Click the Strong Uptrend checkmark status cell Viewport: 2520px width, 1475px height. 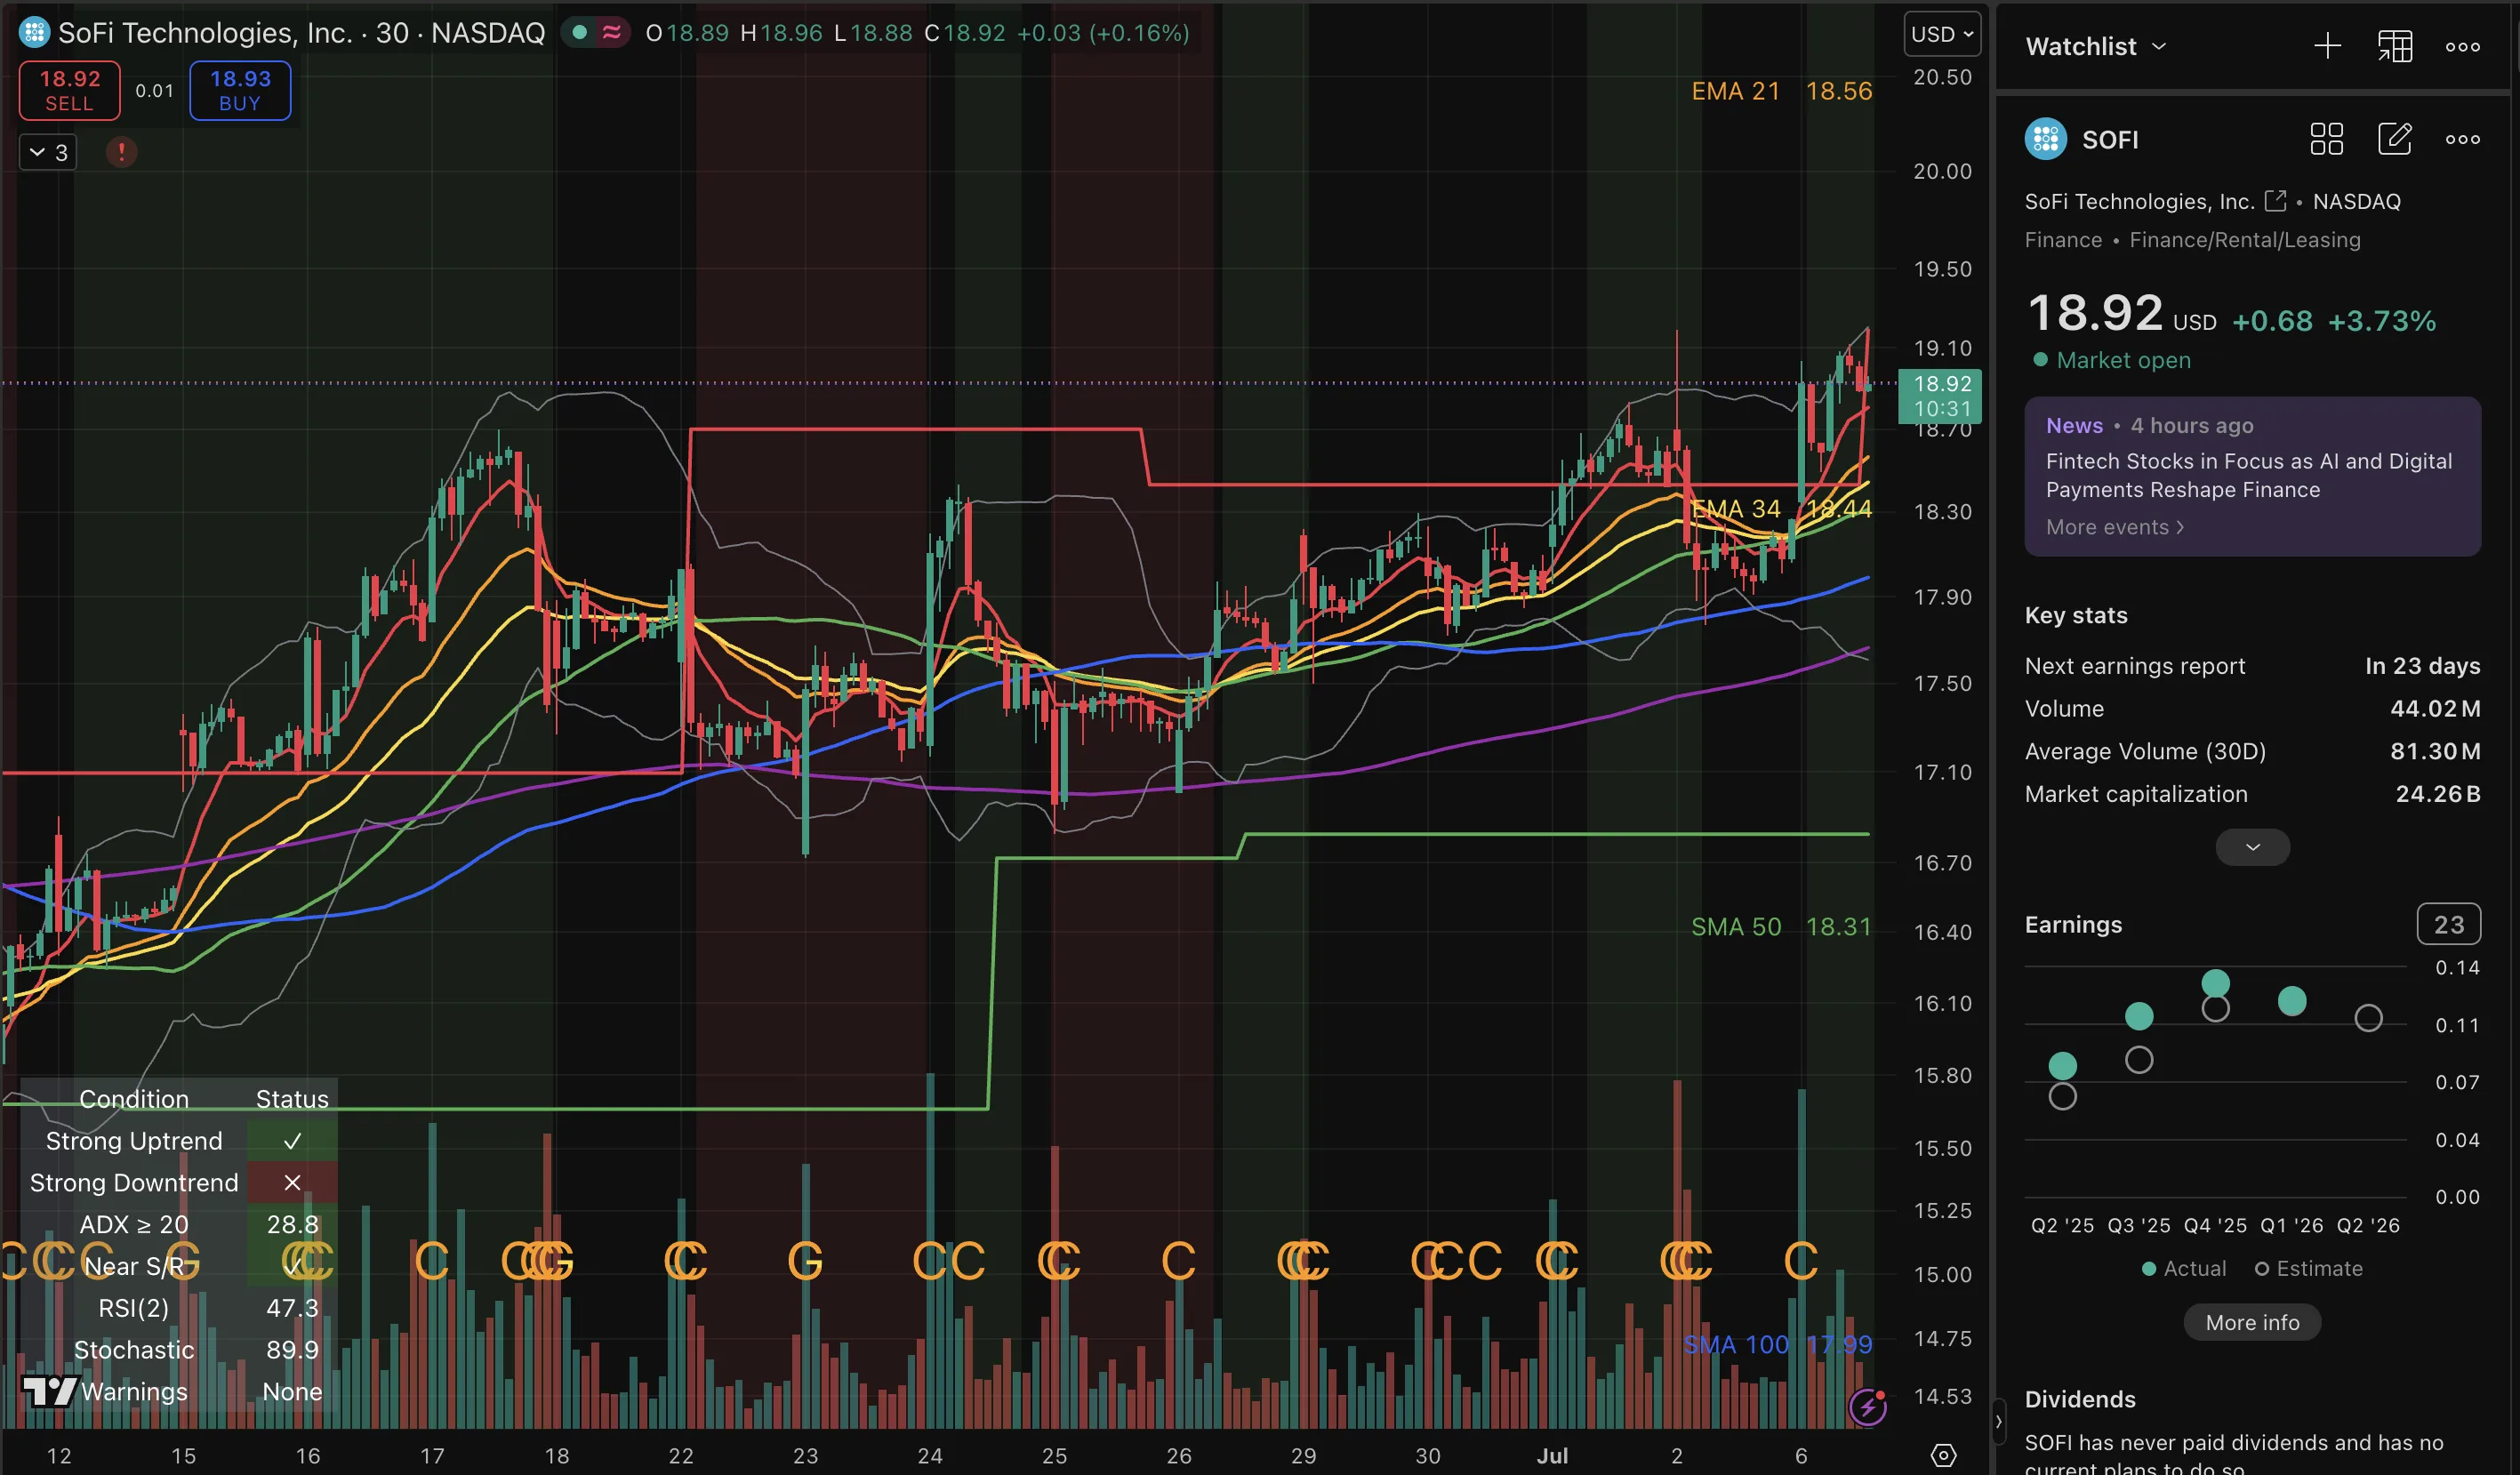point(292,1141)
